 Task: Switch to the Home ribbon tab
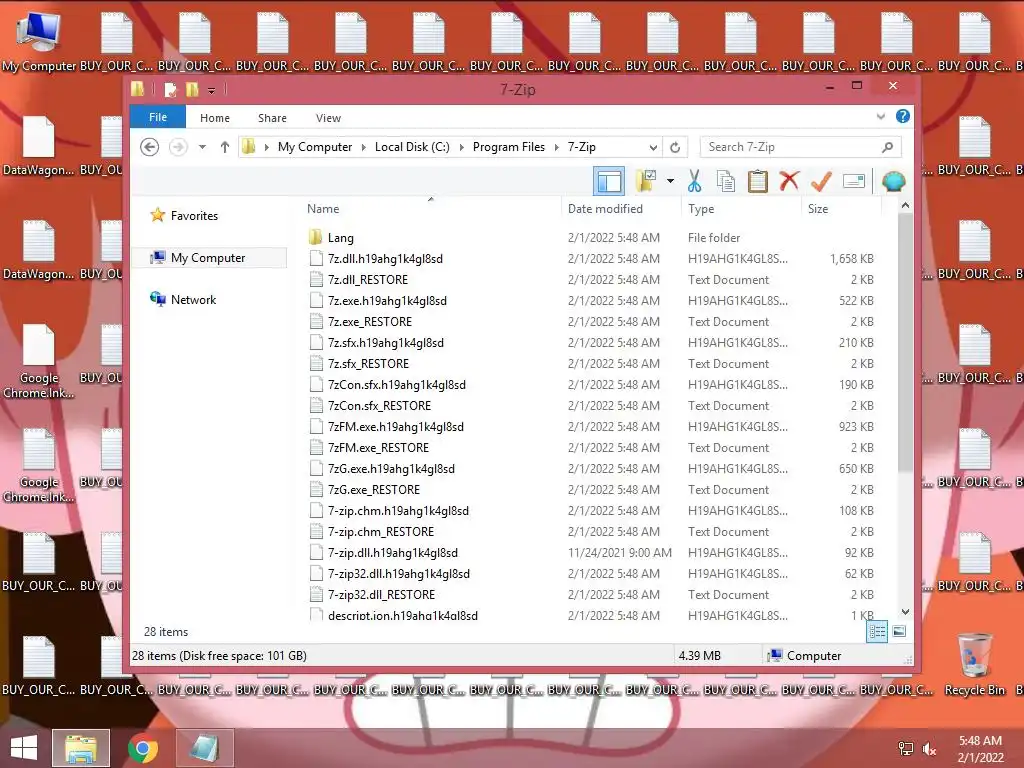coord(215,118)
